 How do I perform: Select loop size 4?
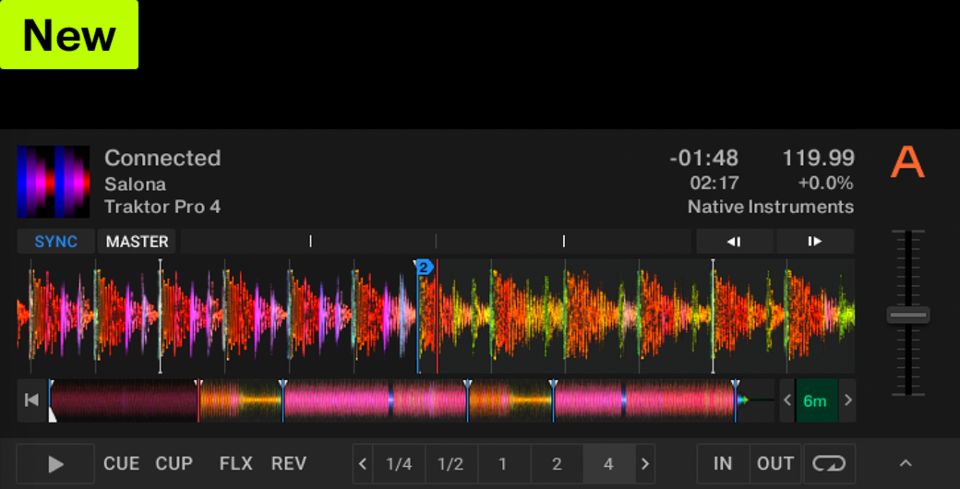pyautogui.click(x=608, y=464)
